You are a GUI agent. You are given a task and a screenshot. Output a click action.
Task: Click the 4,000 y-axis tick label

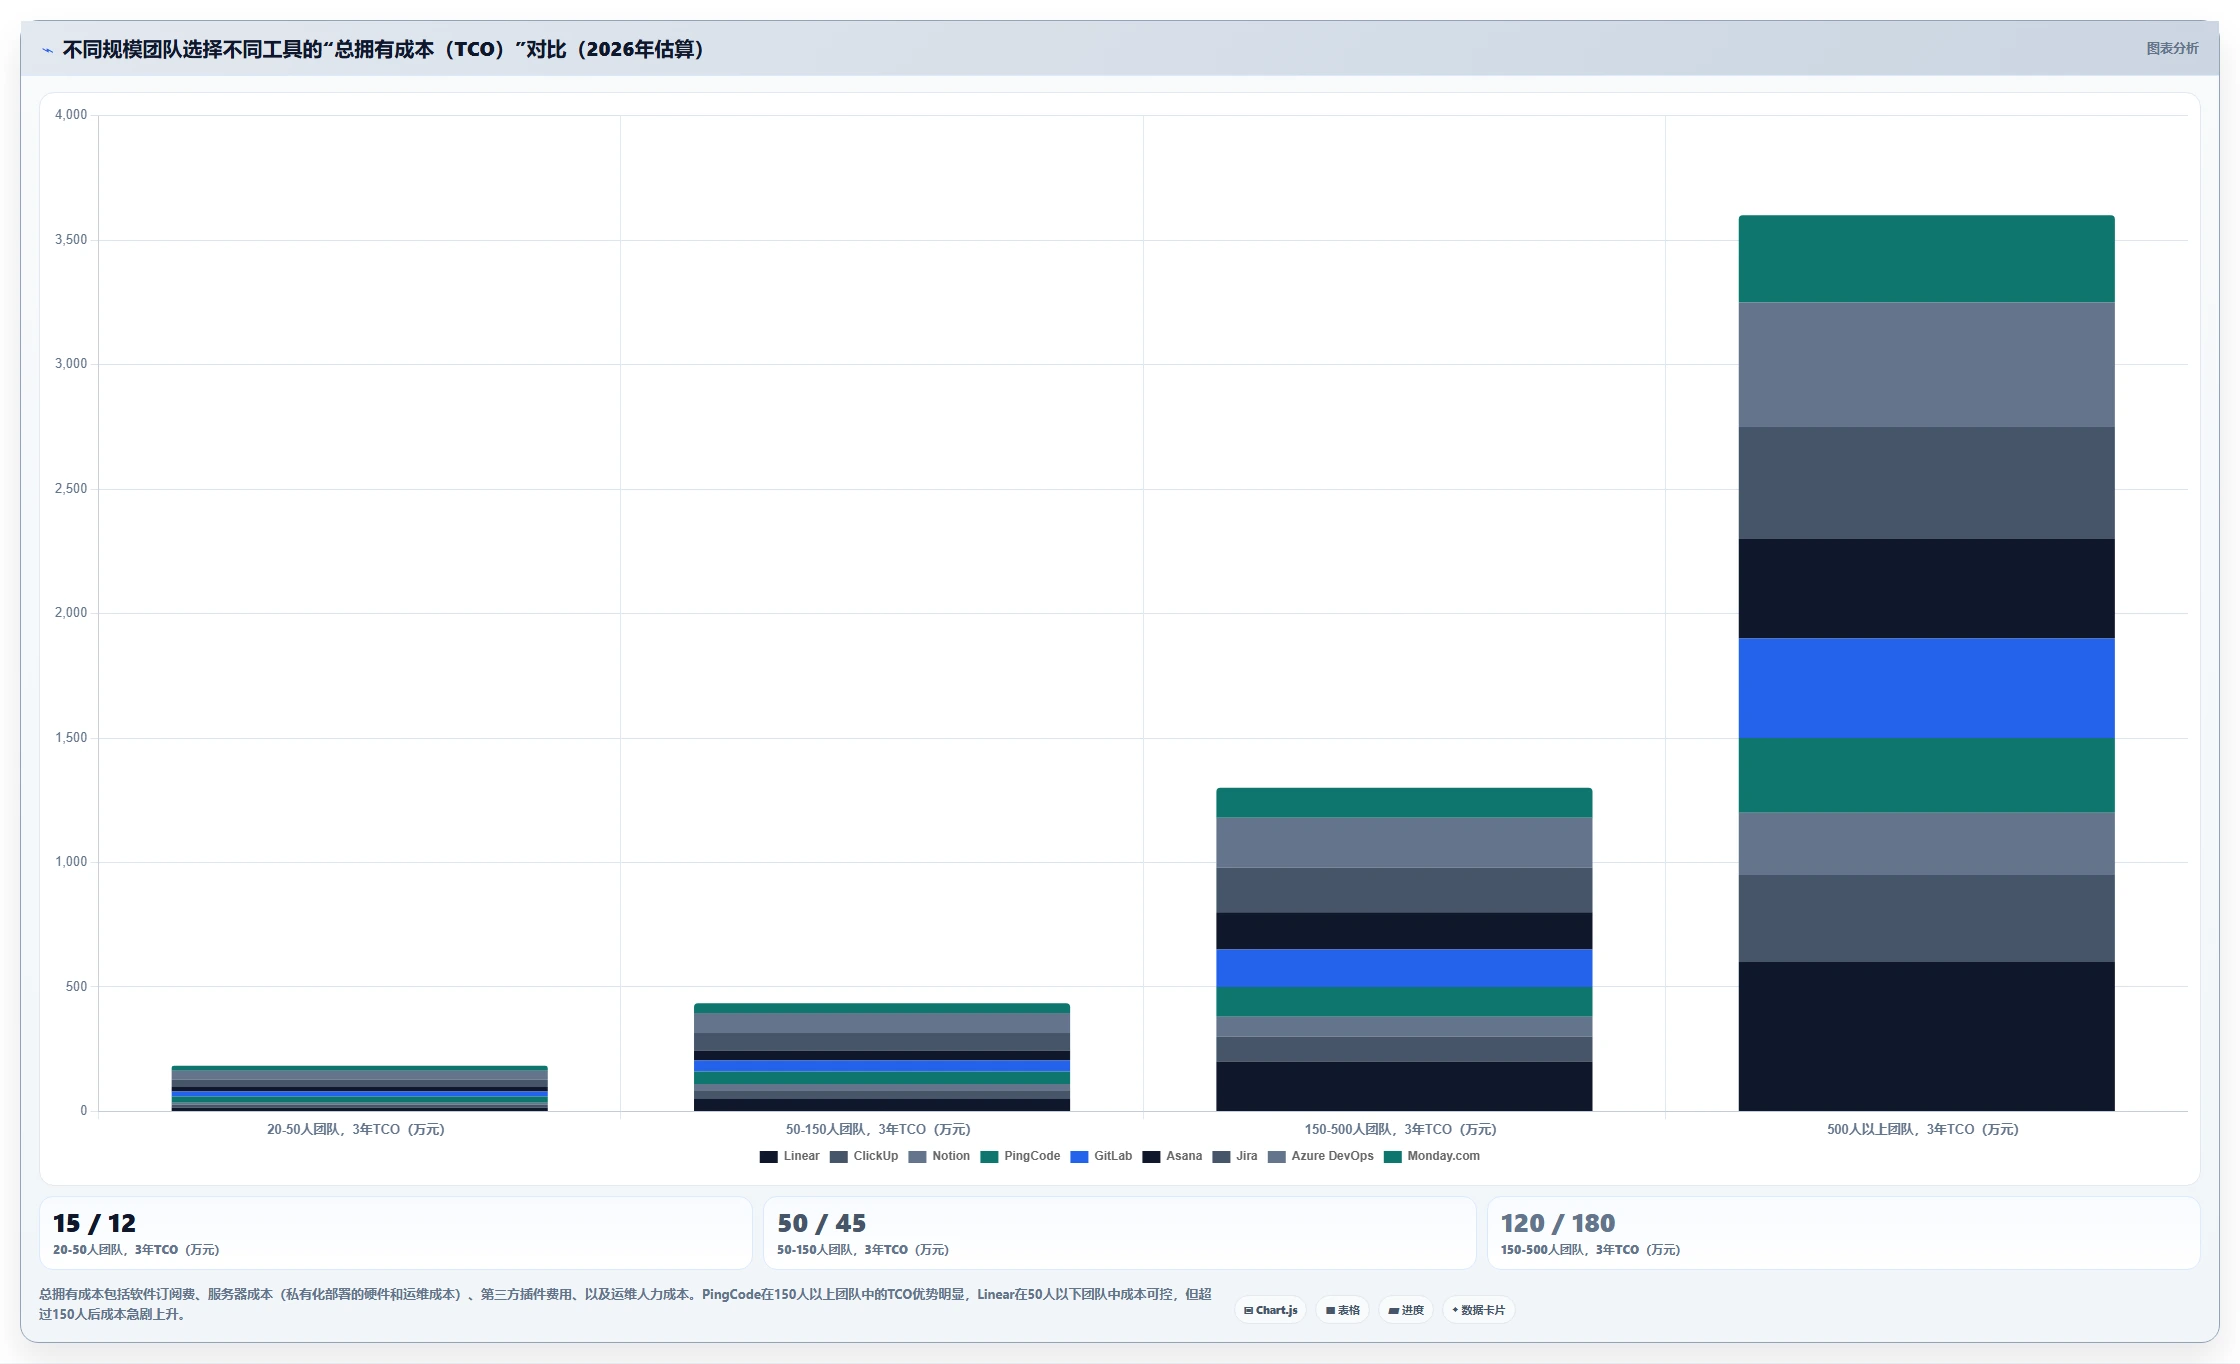tap(71, 115)
